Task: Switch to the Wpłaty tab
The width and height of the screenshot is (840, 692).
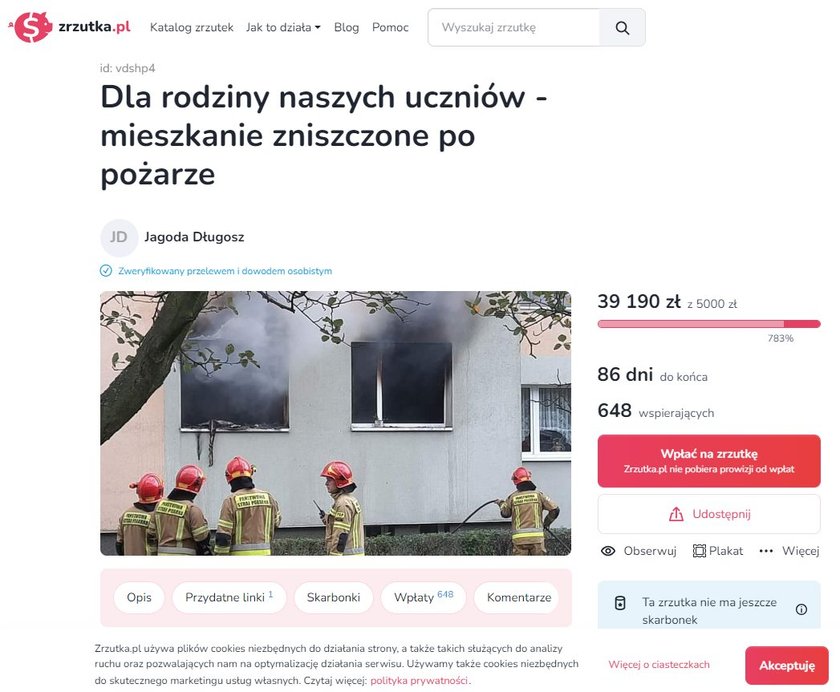Action: click(423, 597)
